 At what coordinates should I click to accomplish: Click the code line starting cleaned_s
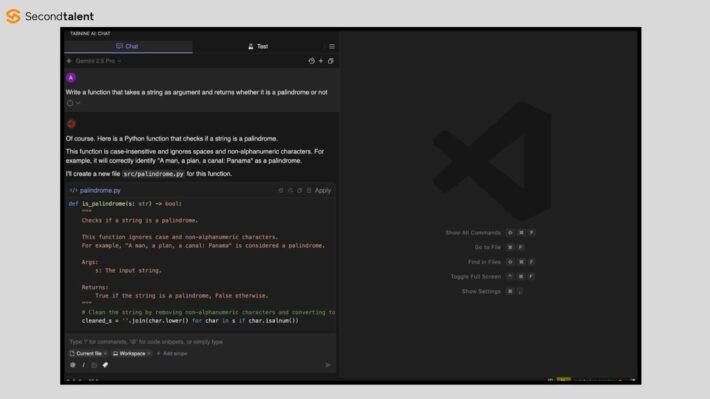[x=190, y=321]
